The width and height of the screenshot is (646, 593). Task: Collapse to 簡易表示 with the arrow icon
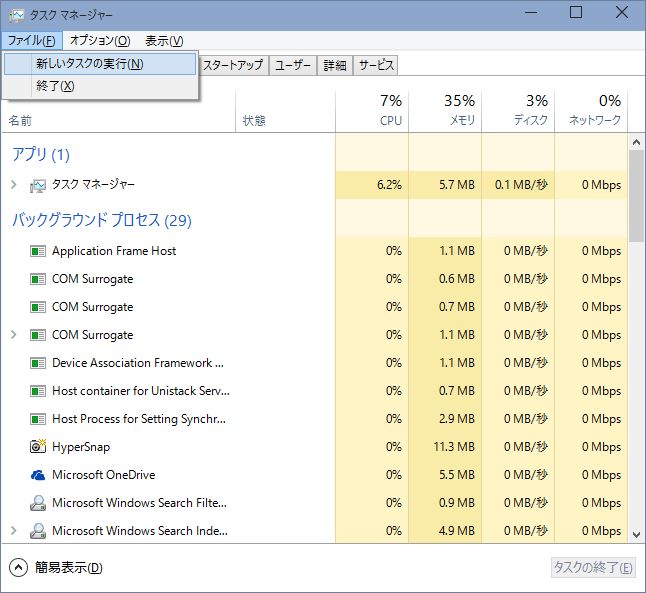click(x=18, y=567)
